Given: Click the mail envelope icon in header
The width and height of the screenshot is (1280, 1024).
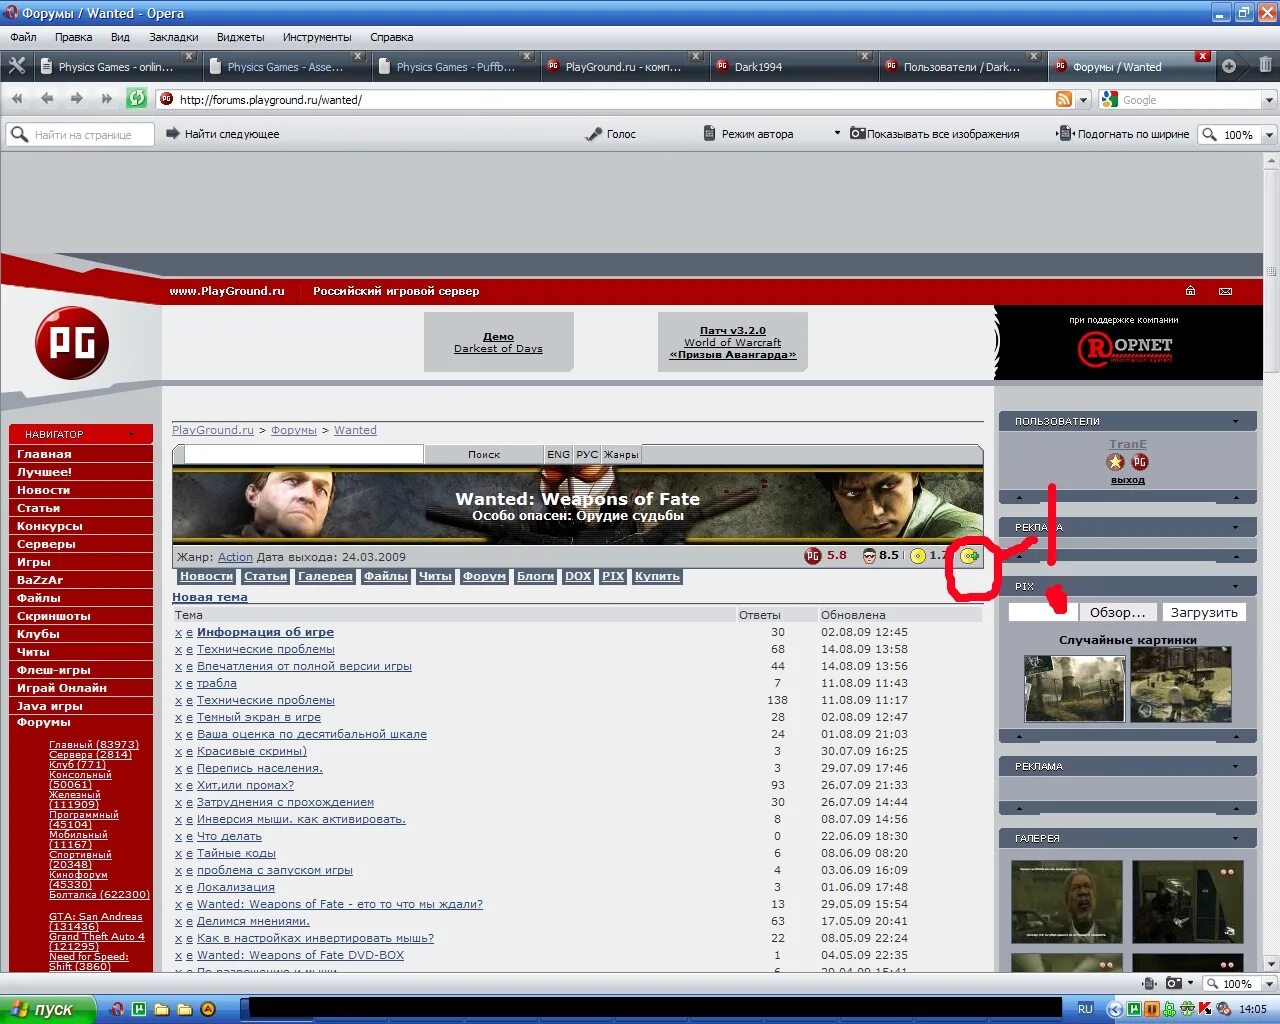Looking at the screenshot, I should (x=1225, y=291).
